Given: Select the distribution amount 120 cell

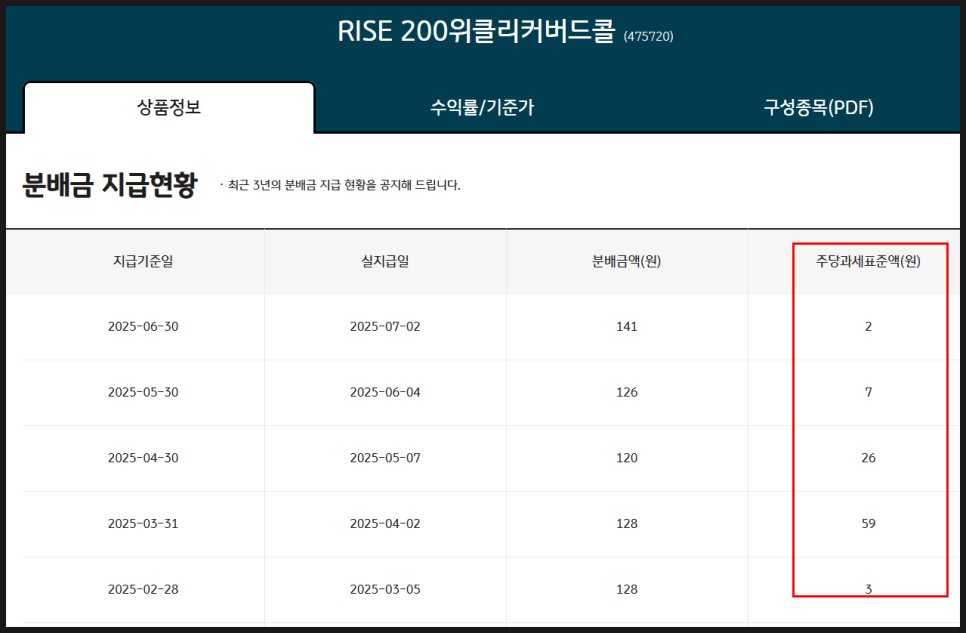Looking at the screenshot, I should [x=627, y=458].
